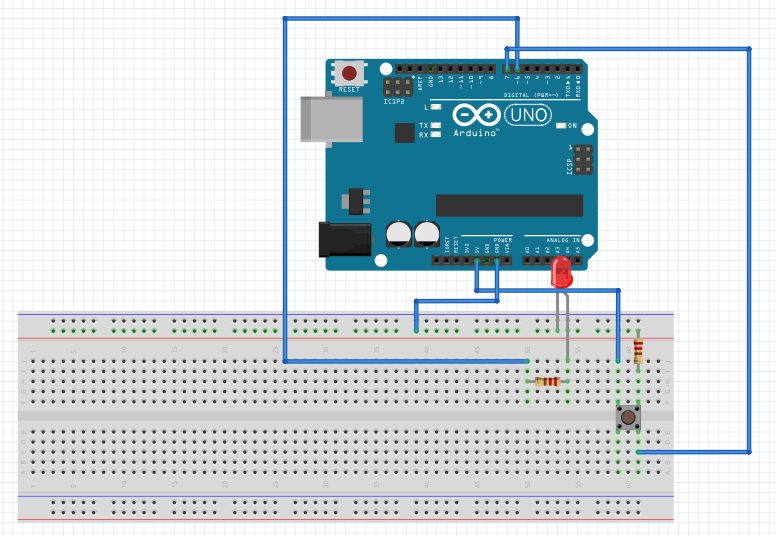This screenshot has width=776, height=536.
Task: Select the ICSP2 header pins
Action: pos(397,87)
